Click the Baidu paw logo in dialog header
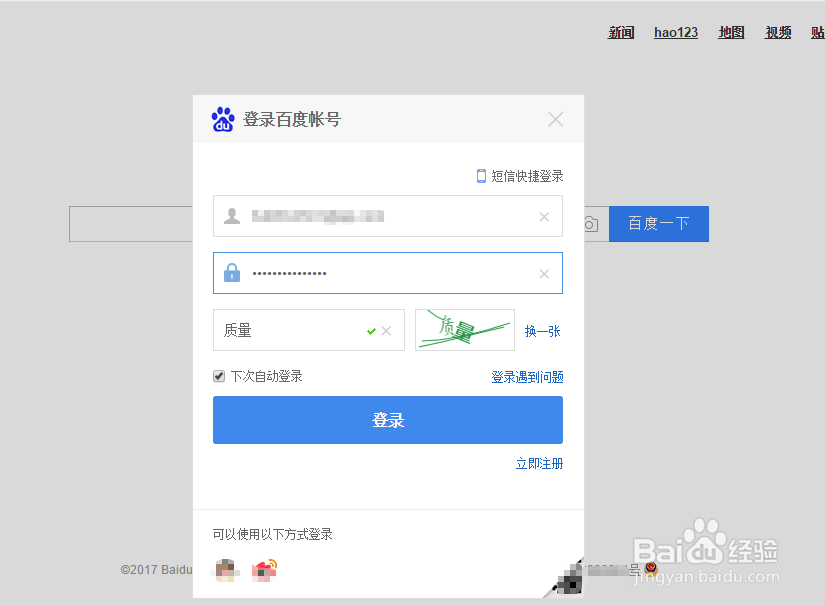The height and width of the screenshot is (606, 825). point(223,119)
